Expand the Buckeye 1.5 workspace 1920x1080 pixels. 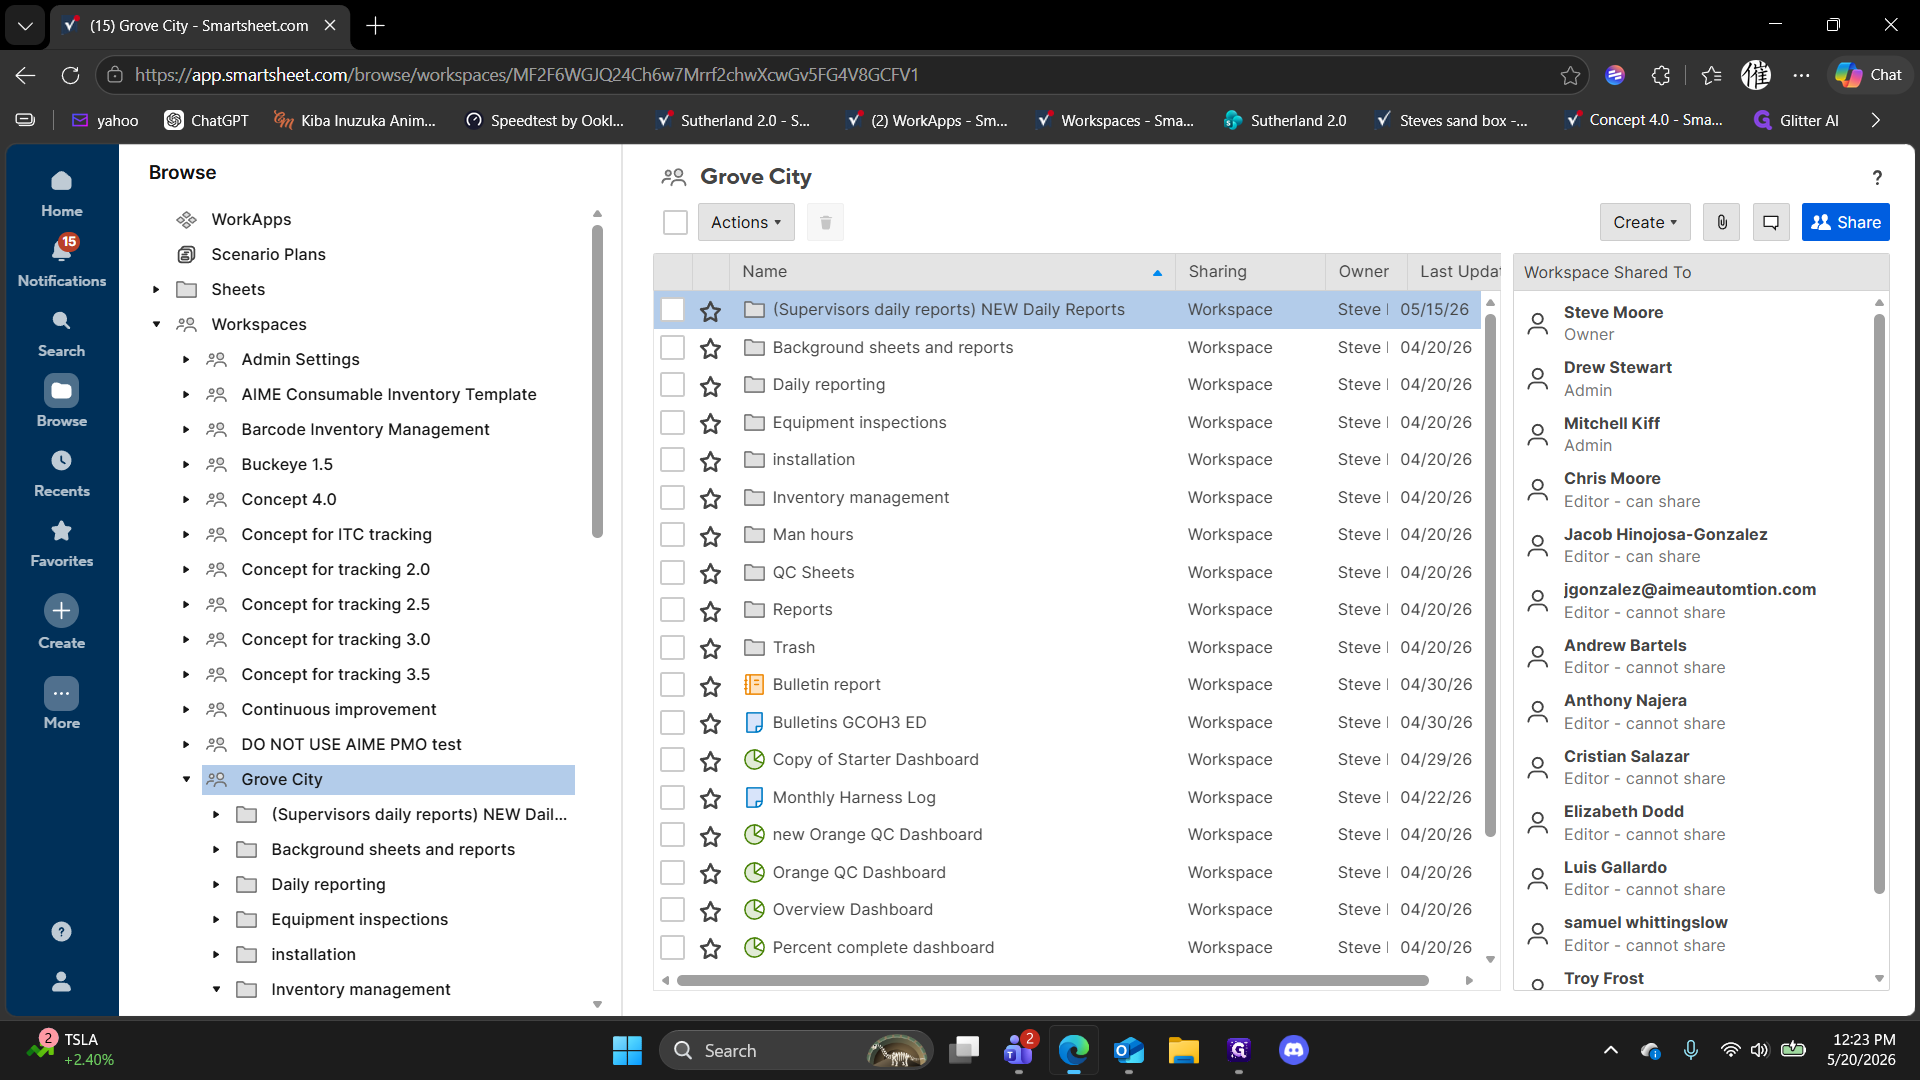coord(186,465)
